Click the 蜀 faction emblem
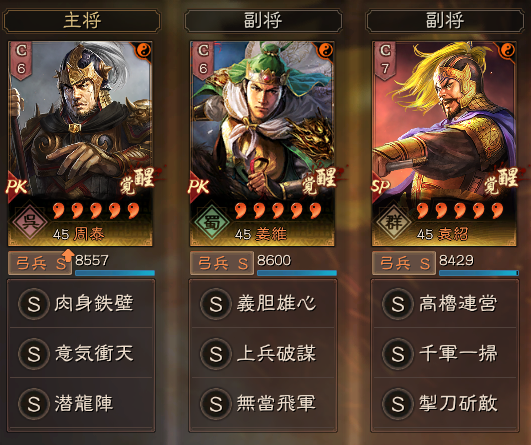 [x=212, y=222]
